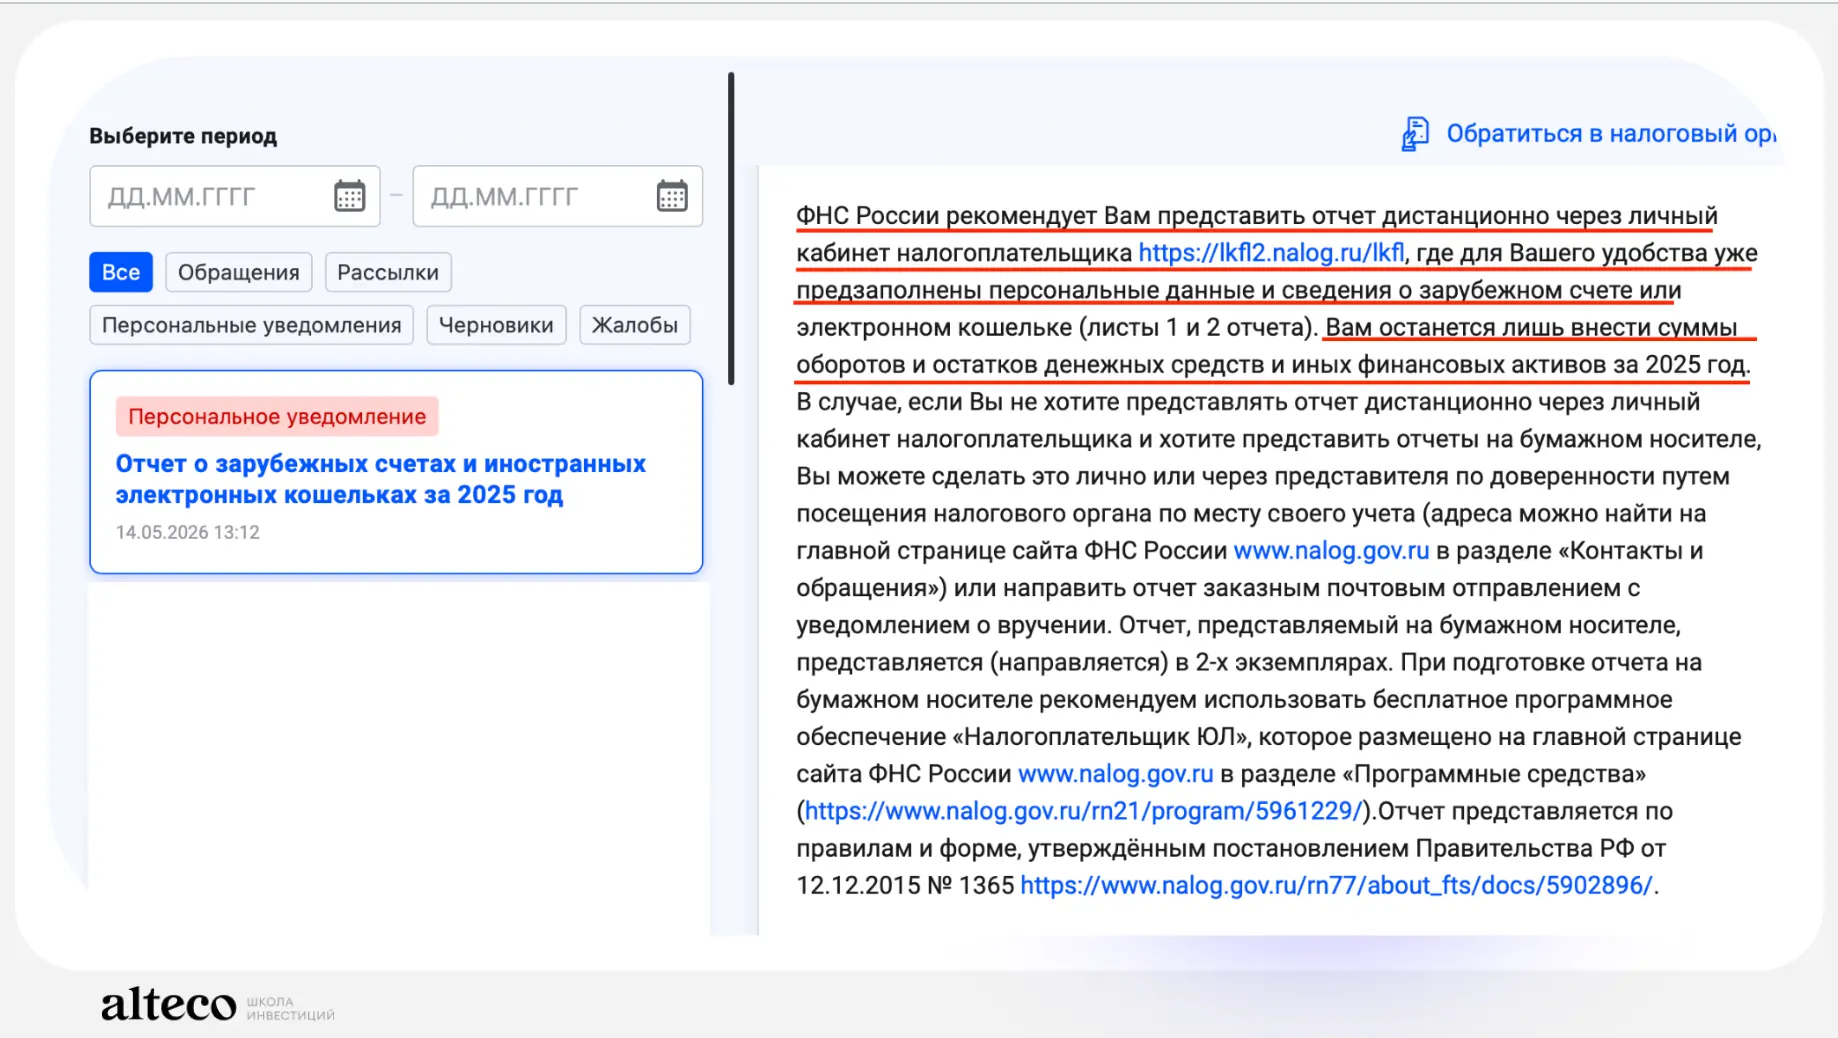Select the Черновики filter tab
Screen dimensions: 1838x1038
point(496,325)
